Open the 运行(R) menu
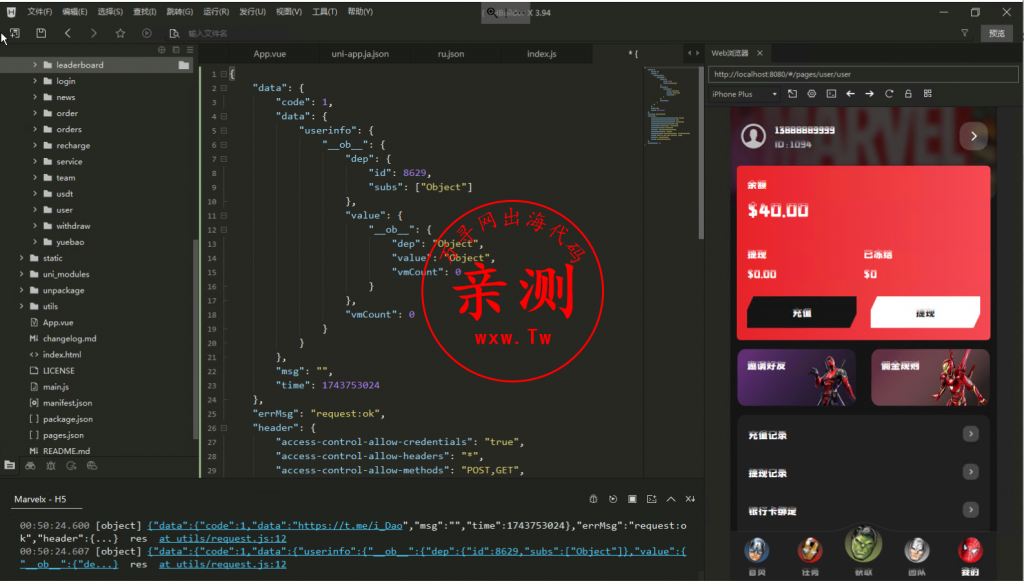This screenshot has width=1024, height=581. click(x=215, y=12)
